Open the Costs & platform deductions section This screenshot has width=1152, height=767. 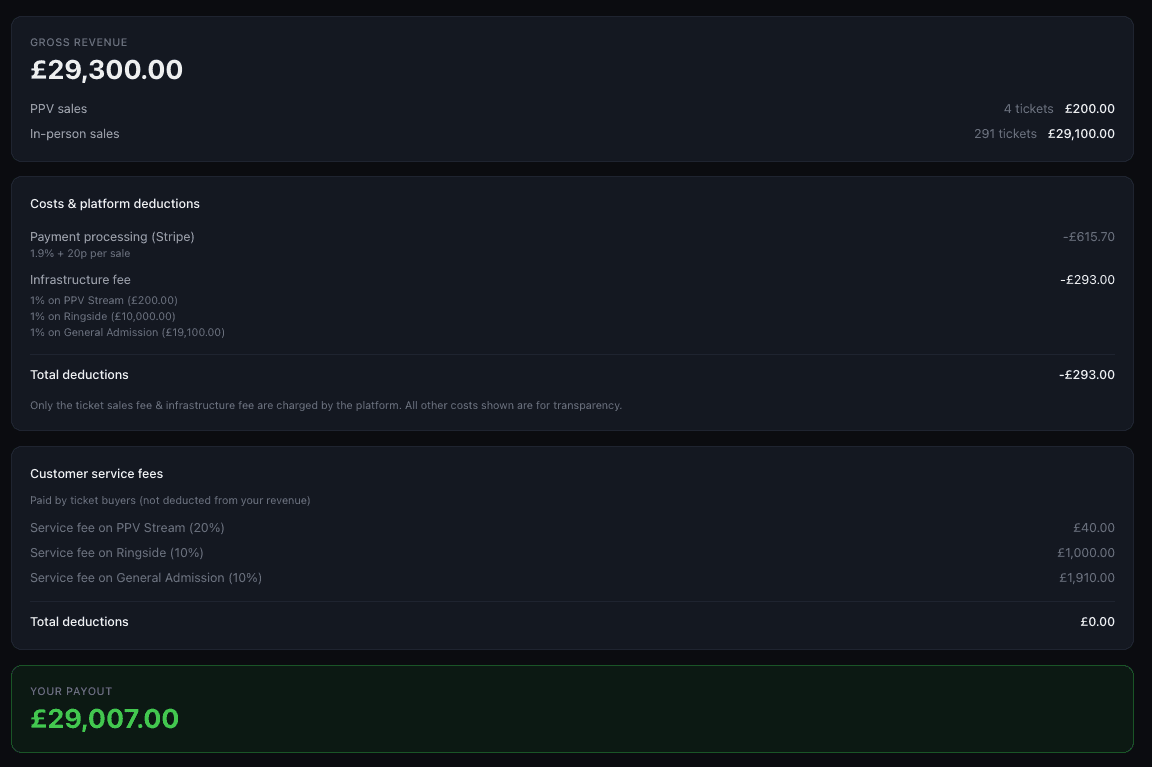pyautogui.click(x=115, y=203)
